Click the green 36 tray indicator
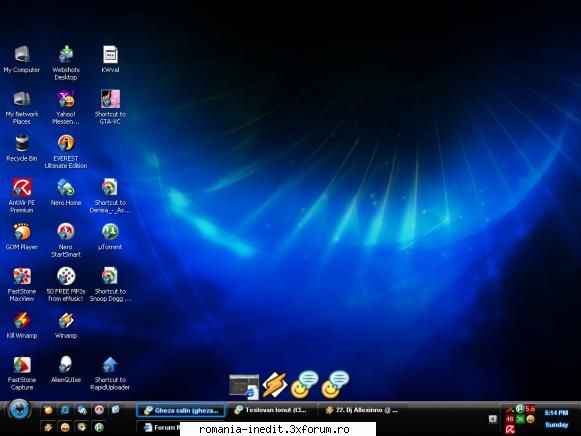 coord(520,419)
